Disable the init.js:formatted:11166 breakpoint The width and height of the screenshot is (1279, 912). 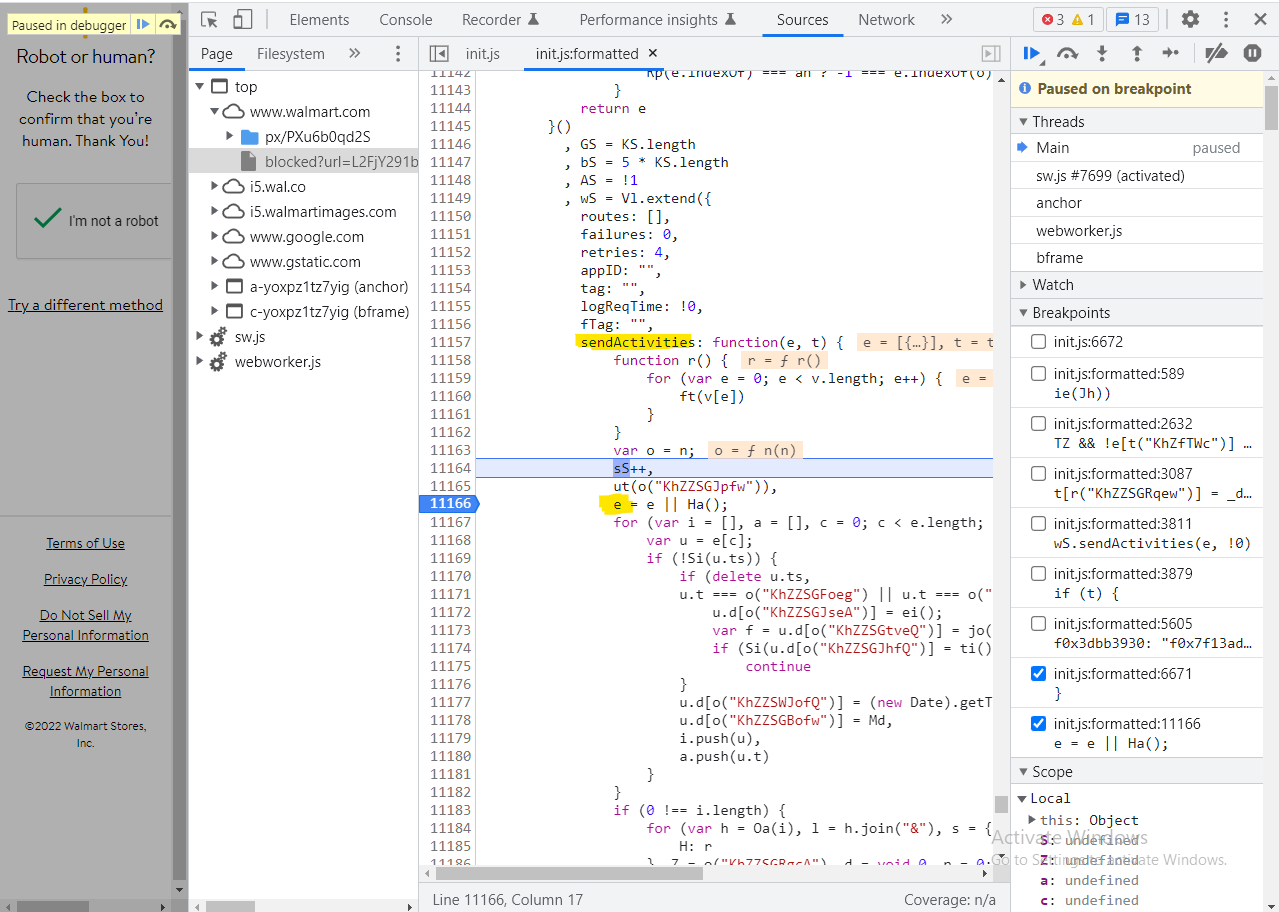click(1038, 724)
